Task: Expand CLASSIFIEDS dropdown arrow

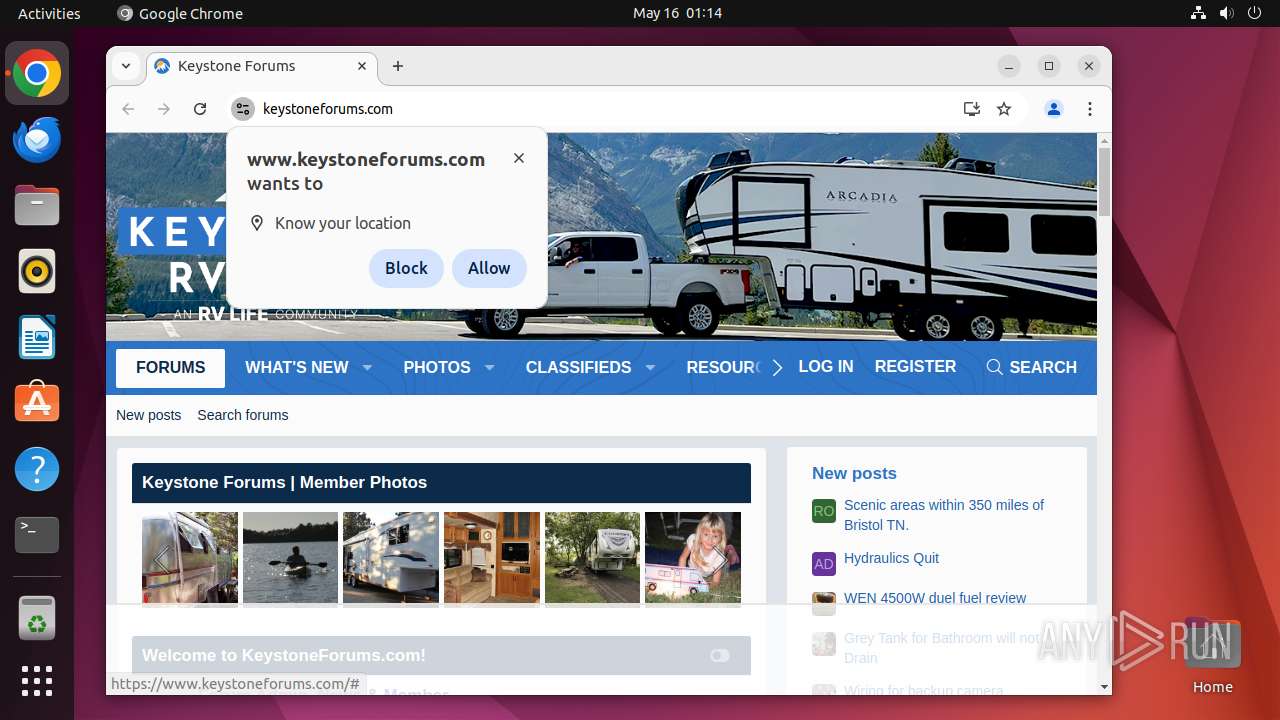Action: pos(650,367)
